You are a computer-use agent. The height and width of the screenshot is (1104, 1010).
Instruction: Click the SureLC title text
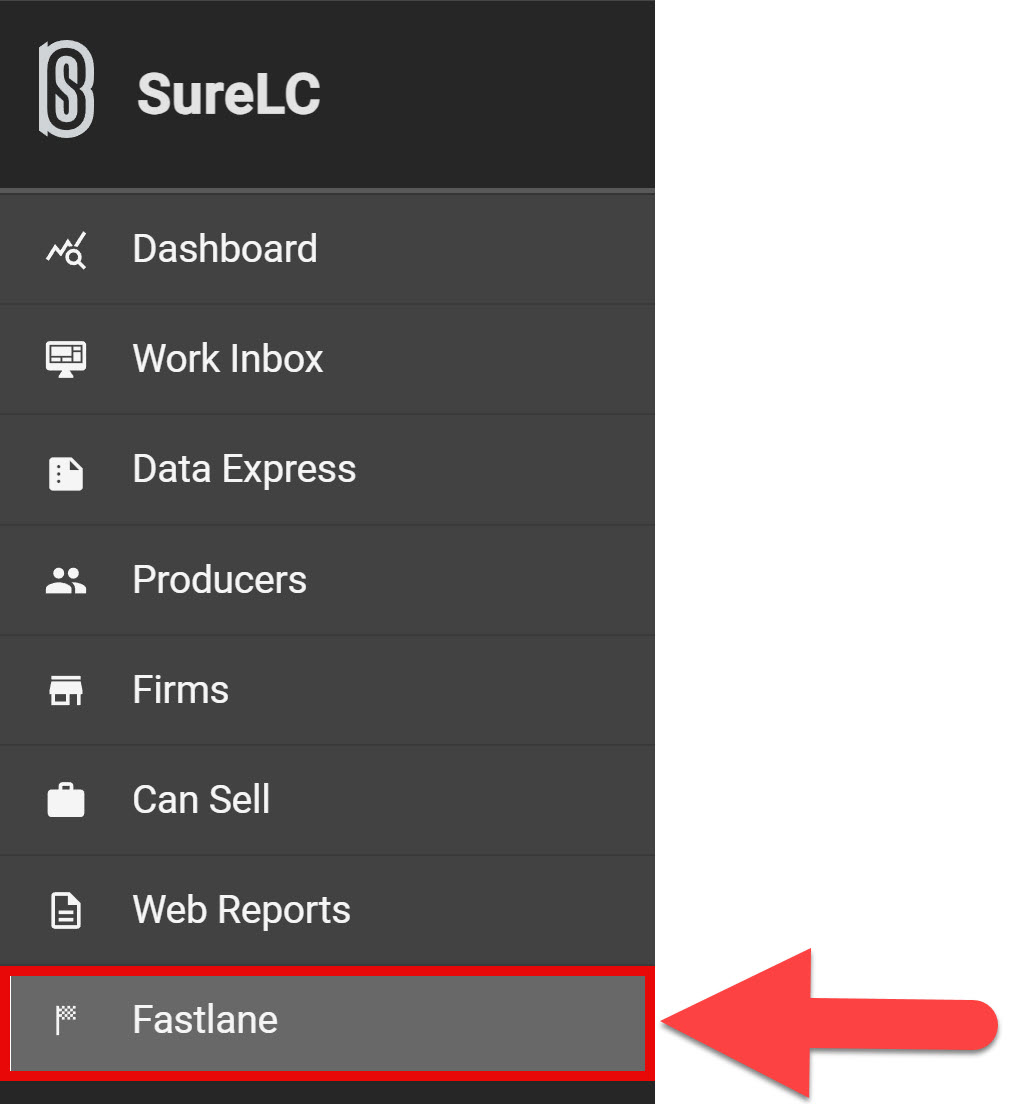click(228, 95)
